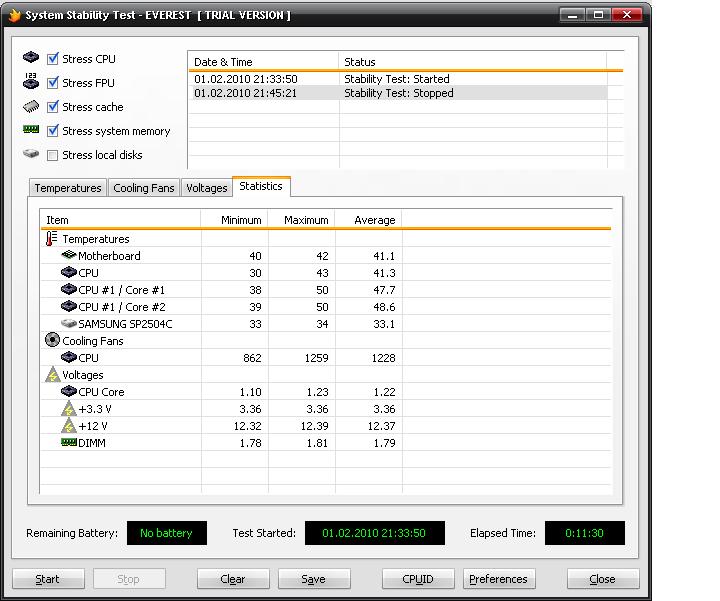This screenshot has height=601, width=720.
Task: Click the DIMM memory module icon
Action: click(69, 442)
